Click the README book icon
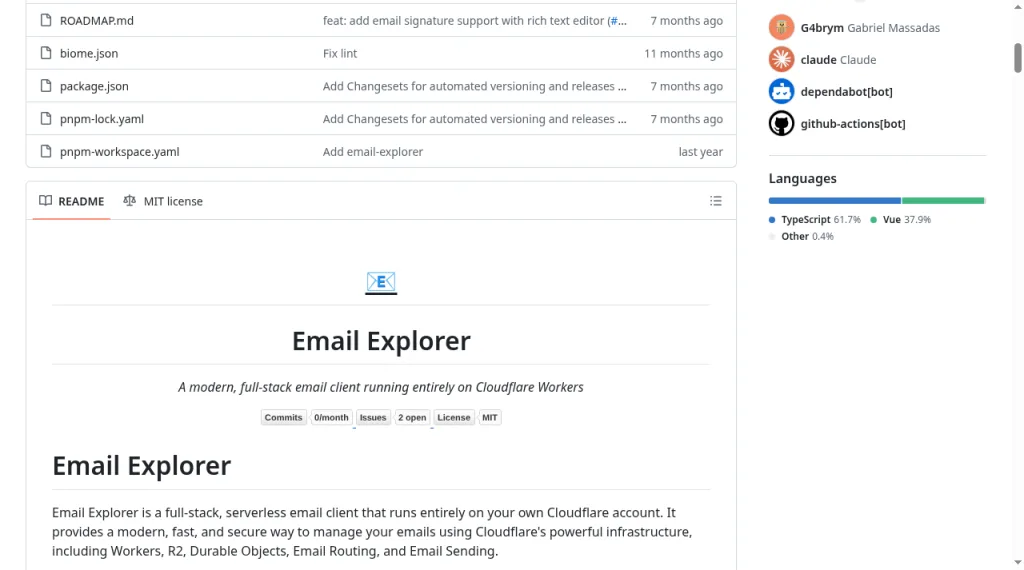Image resolution: width=1024 pixels, height=570 pixels. point(45,200)
